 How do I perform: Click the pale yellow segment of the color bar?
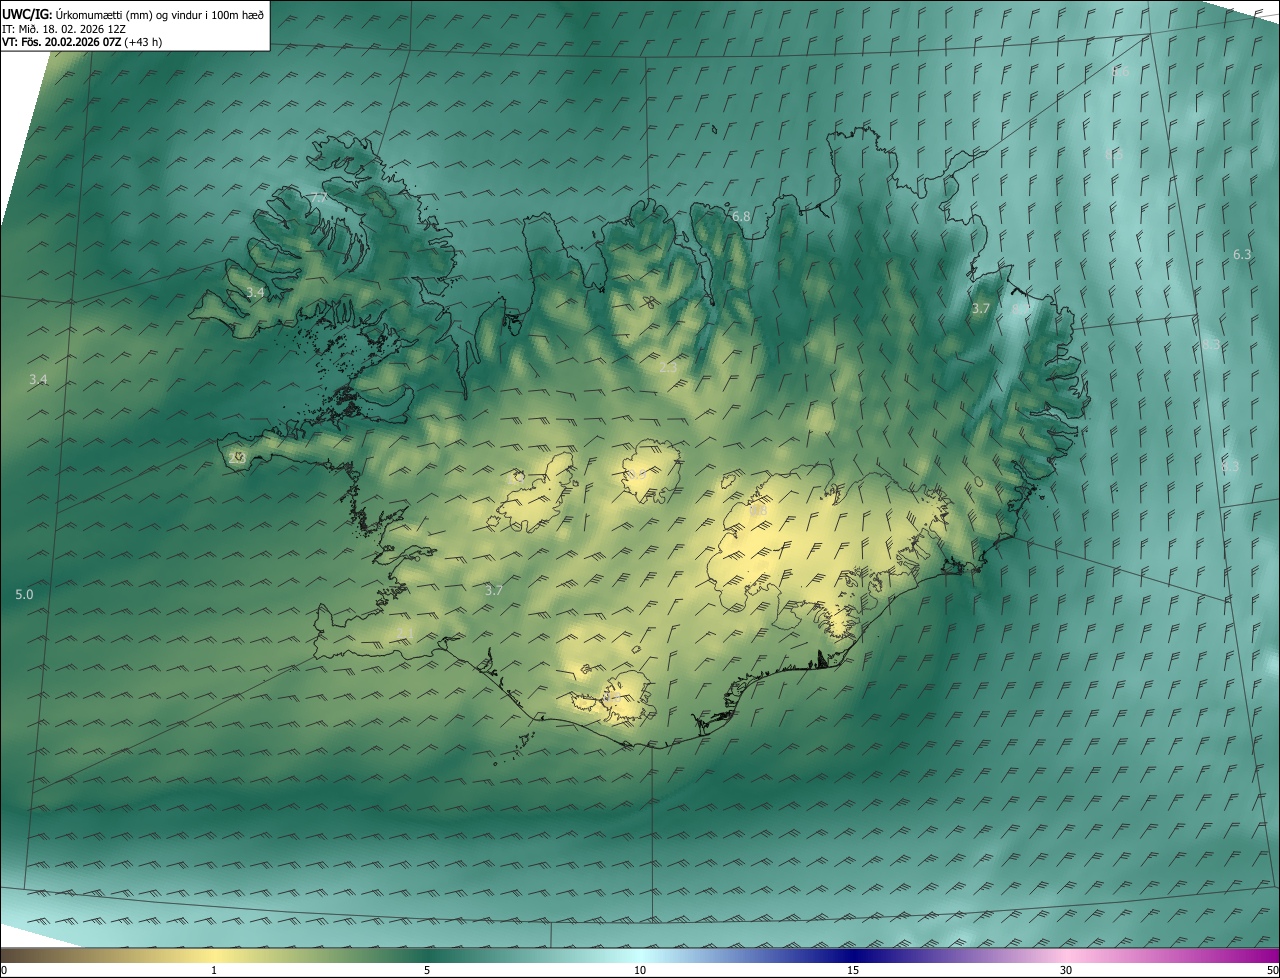[x=214, y=956]
